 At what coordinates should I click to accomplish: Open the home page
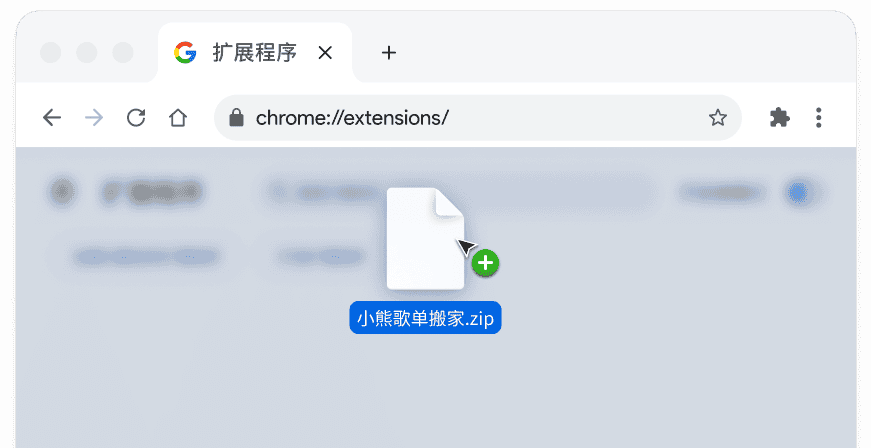point(178,118)
